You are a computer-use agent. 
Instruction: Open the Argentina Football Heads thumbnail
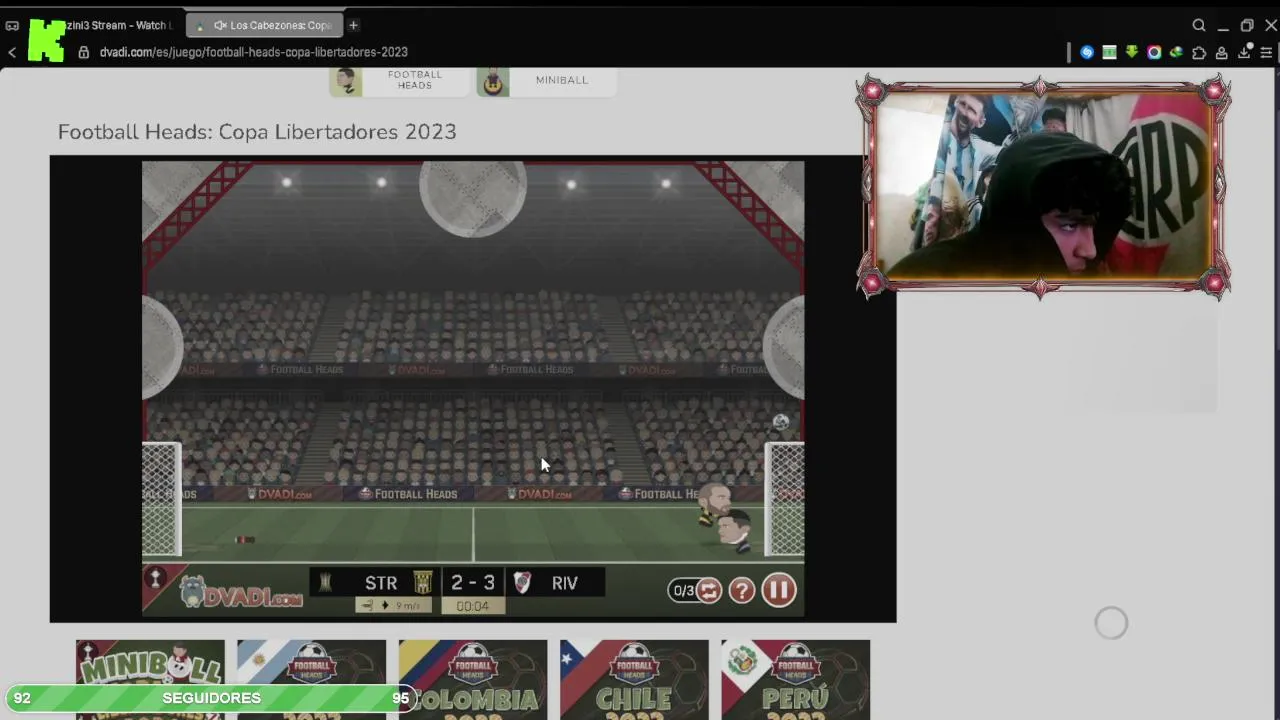pos(311,679)
